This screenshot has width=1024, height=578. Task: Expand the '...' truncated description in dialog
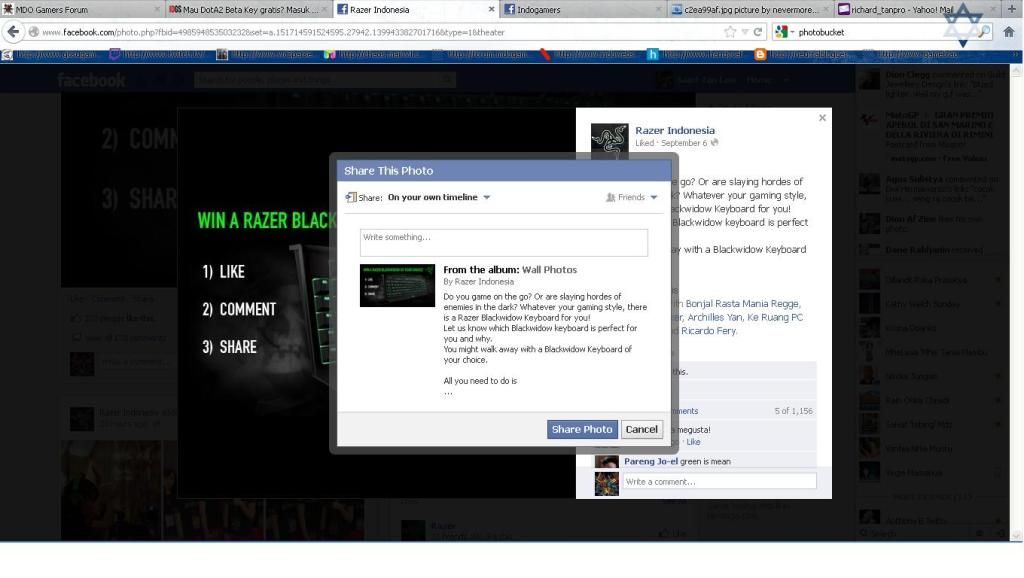point(448,392)
